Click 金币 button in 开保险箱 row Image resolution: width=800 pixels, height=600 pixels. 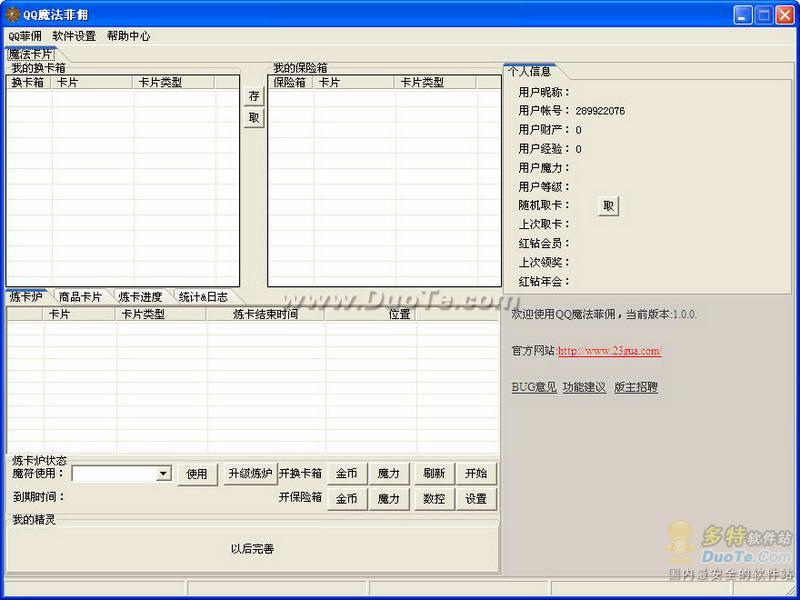(x=346, y=498)
